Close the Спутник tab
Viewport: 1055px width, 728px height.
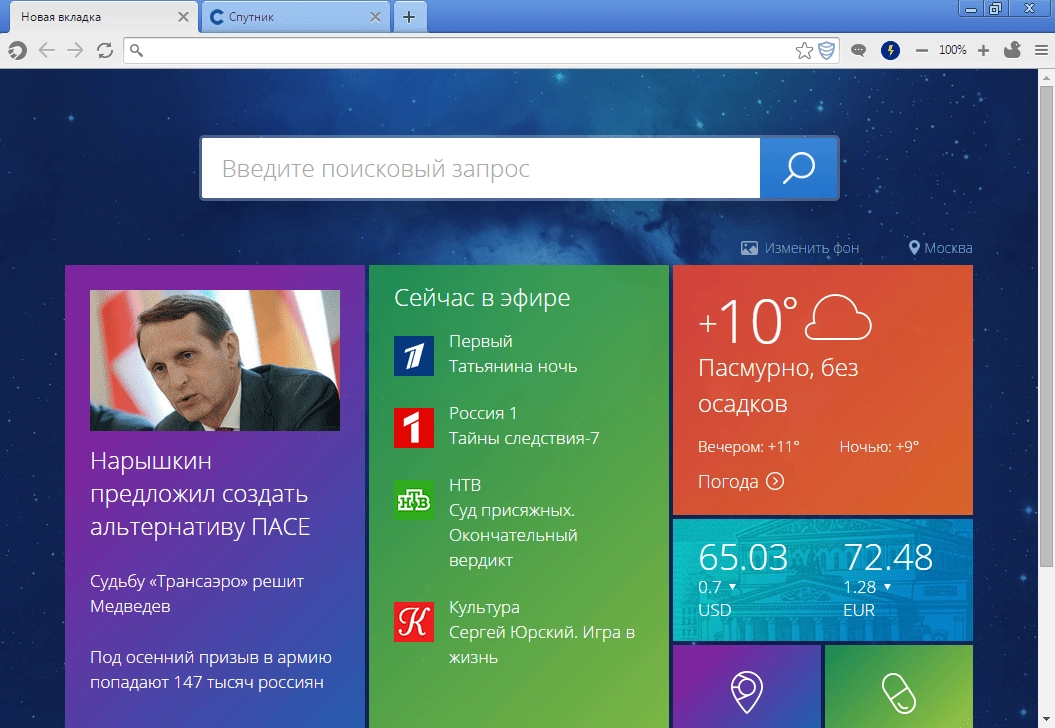375,17
